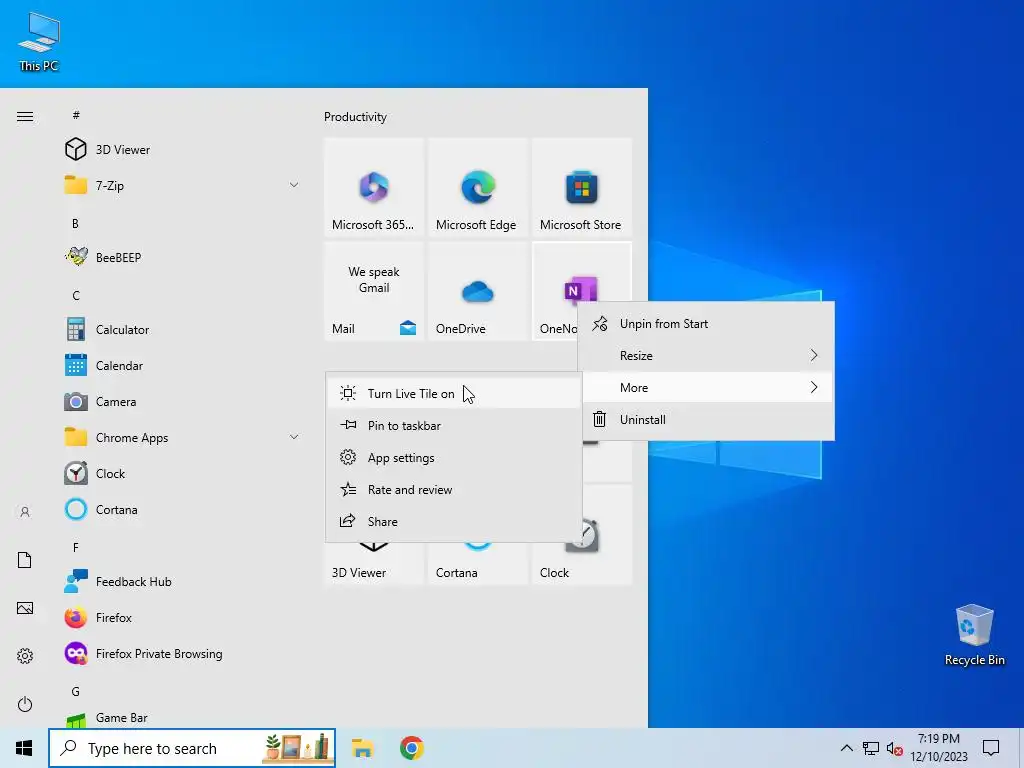Show hidden system tray icons
This screenshot has height=768, width=1024.
click(846, 748)
